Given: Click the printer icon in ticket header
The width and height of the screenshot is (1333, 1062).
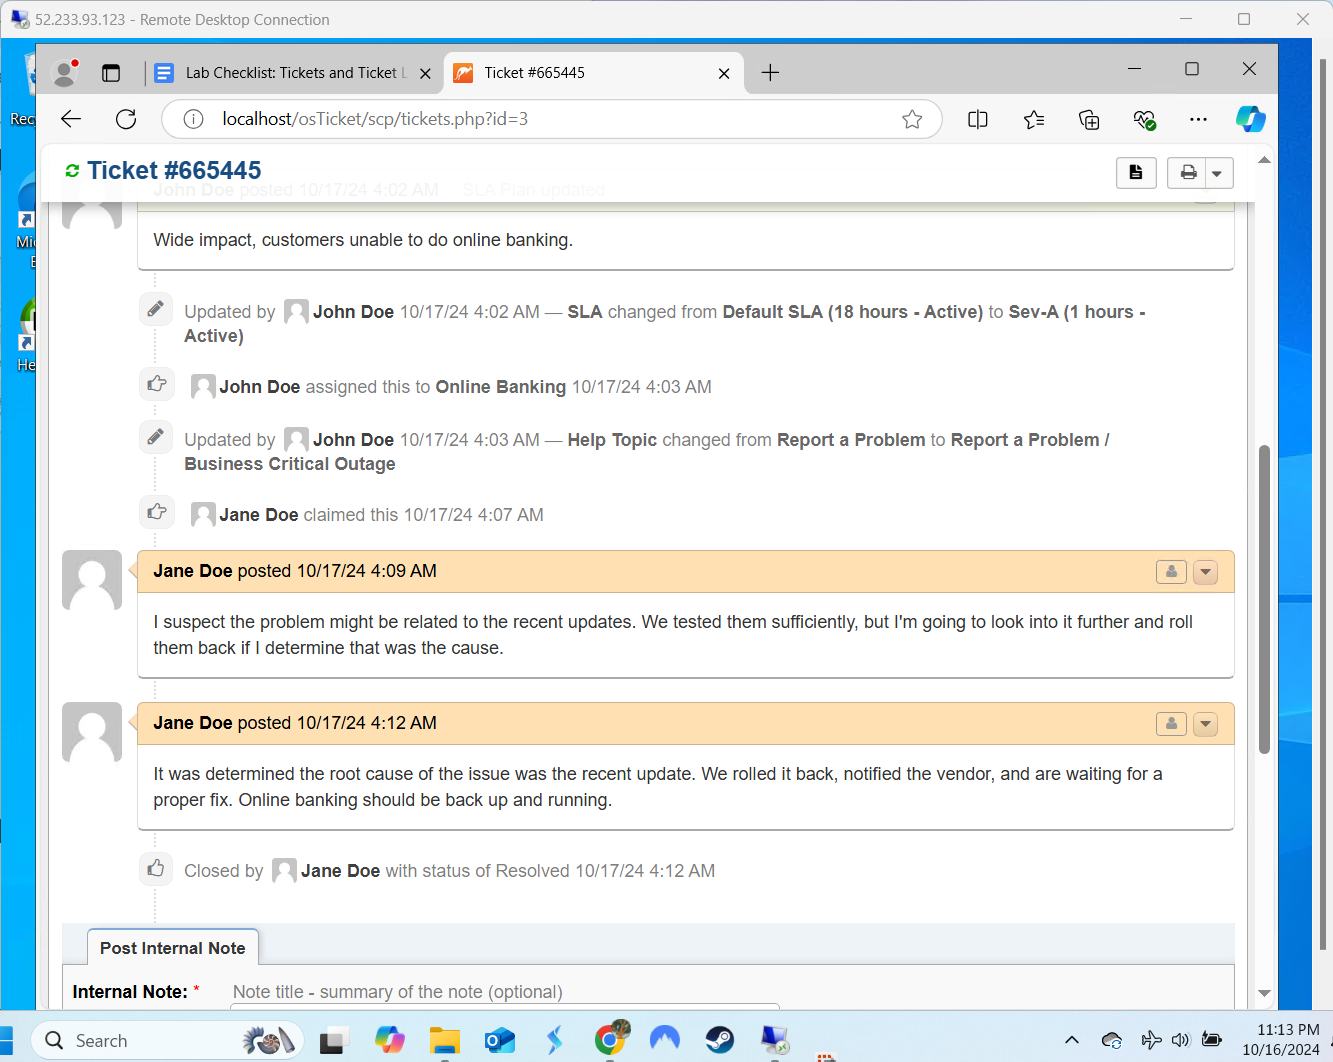Looking at the screenshot, I should [1188, 173].
